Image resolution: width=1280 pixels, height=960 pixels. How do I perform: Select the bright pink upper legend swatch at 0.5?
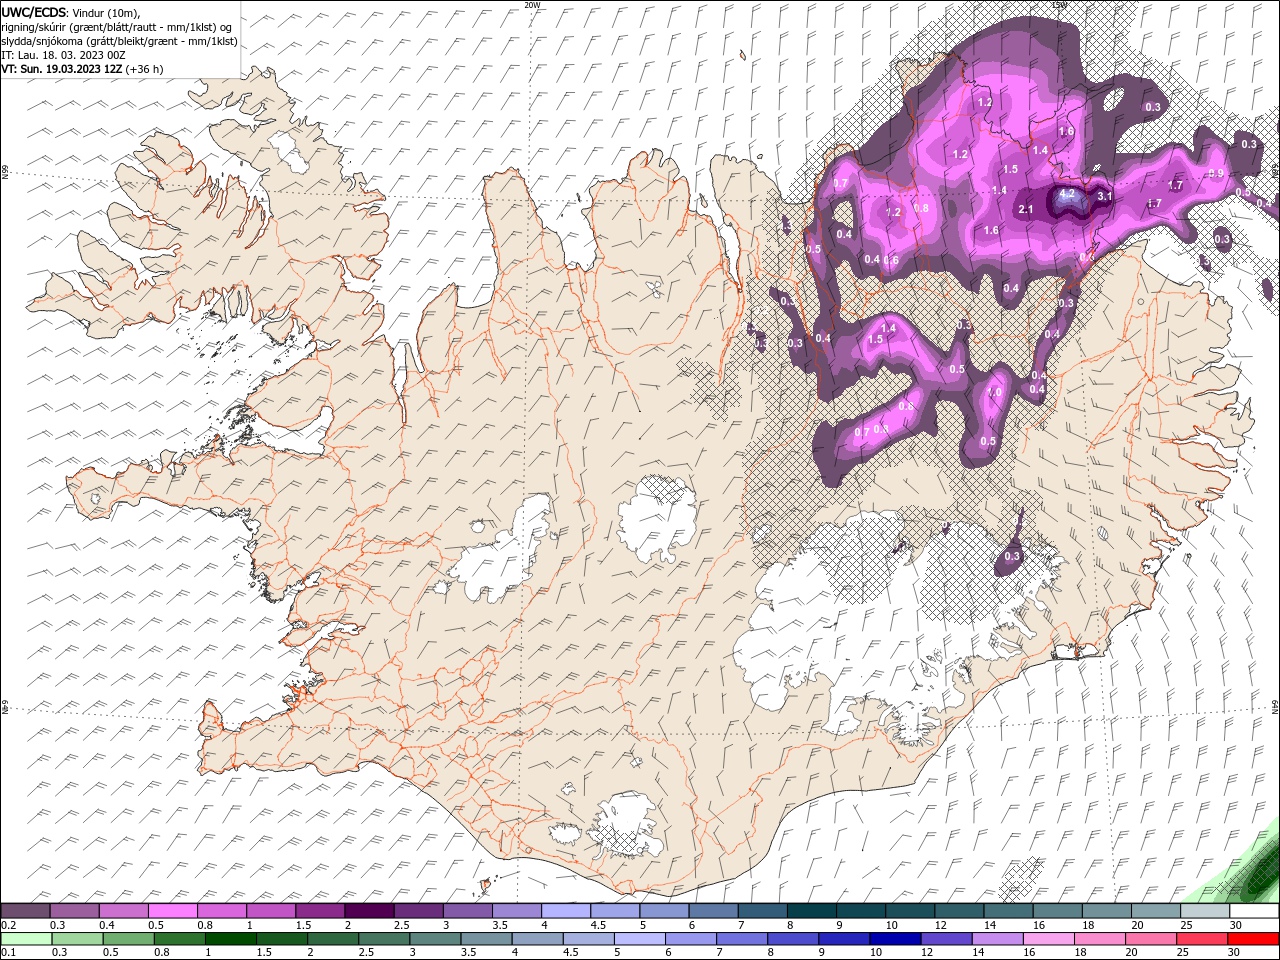click(172, 911)
